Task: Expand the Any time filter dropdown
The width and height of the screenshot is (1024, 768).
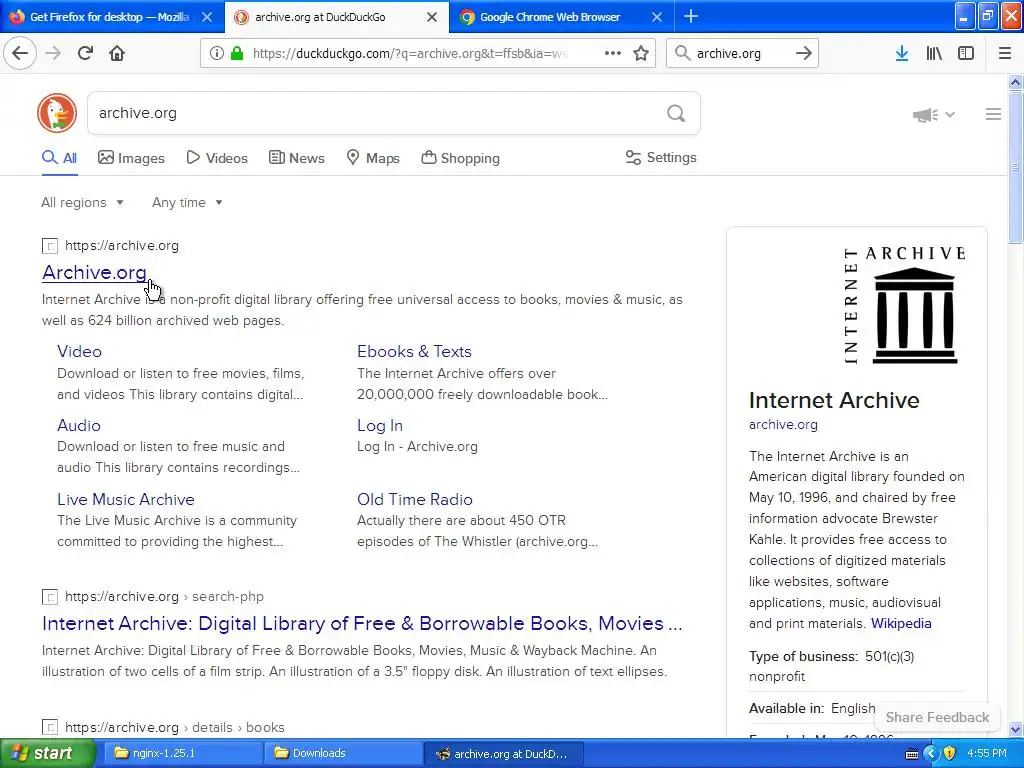Action: (x=187, y=202)
